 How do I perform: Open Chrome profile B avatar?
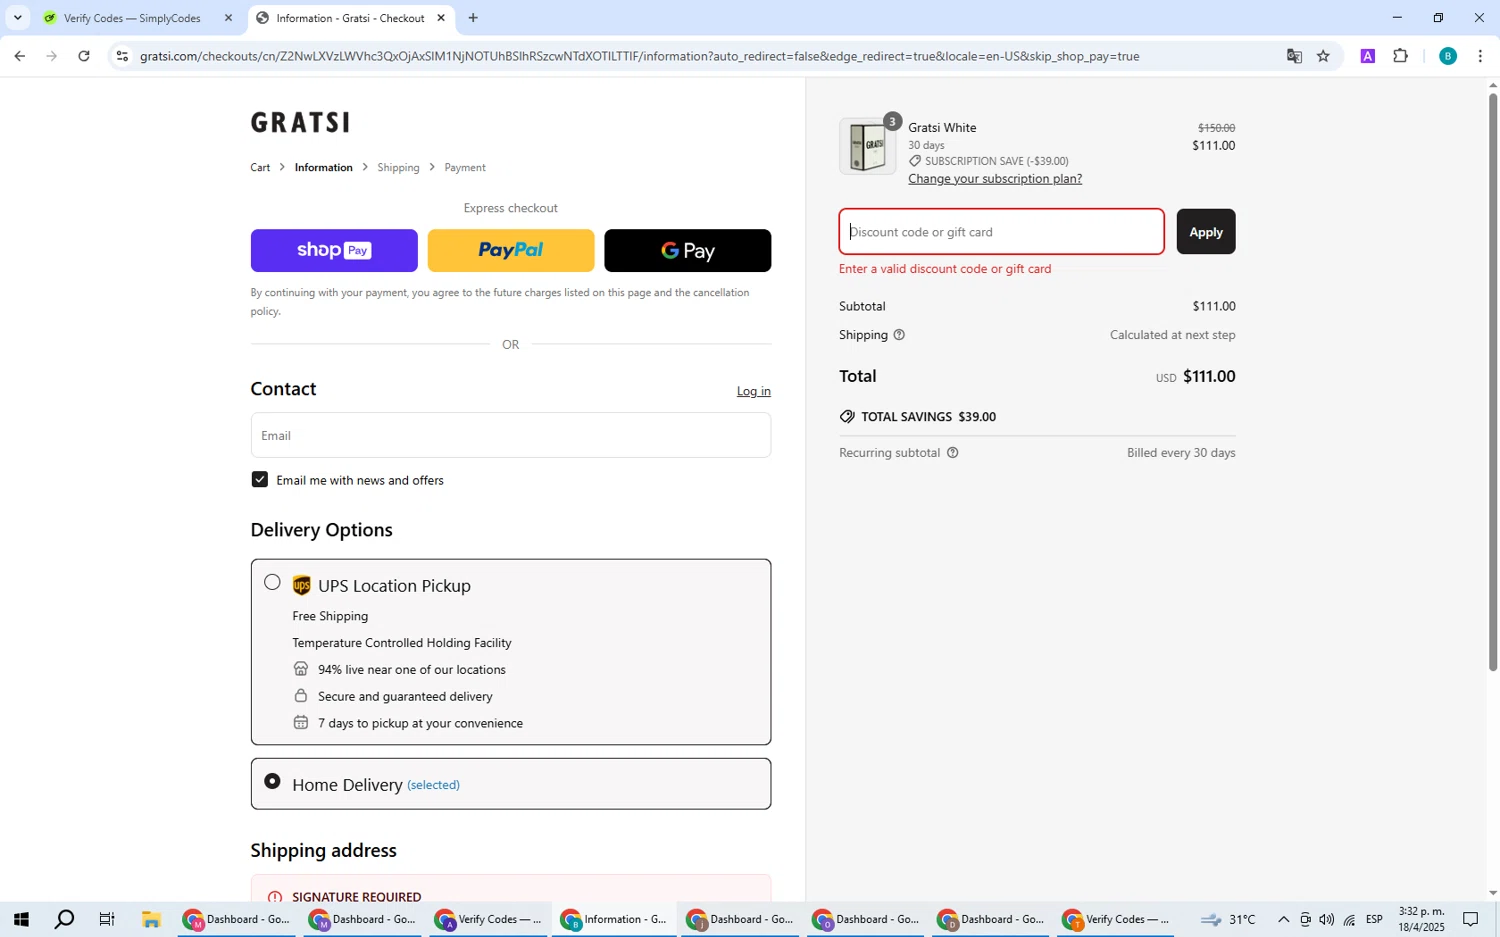click(1447, 56)
